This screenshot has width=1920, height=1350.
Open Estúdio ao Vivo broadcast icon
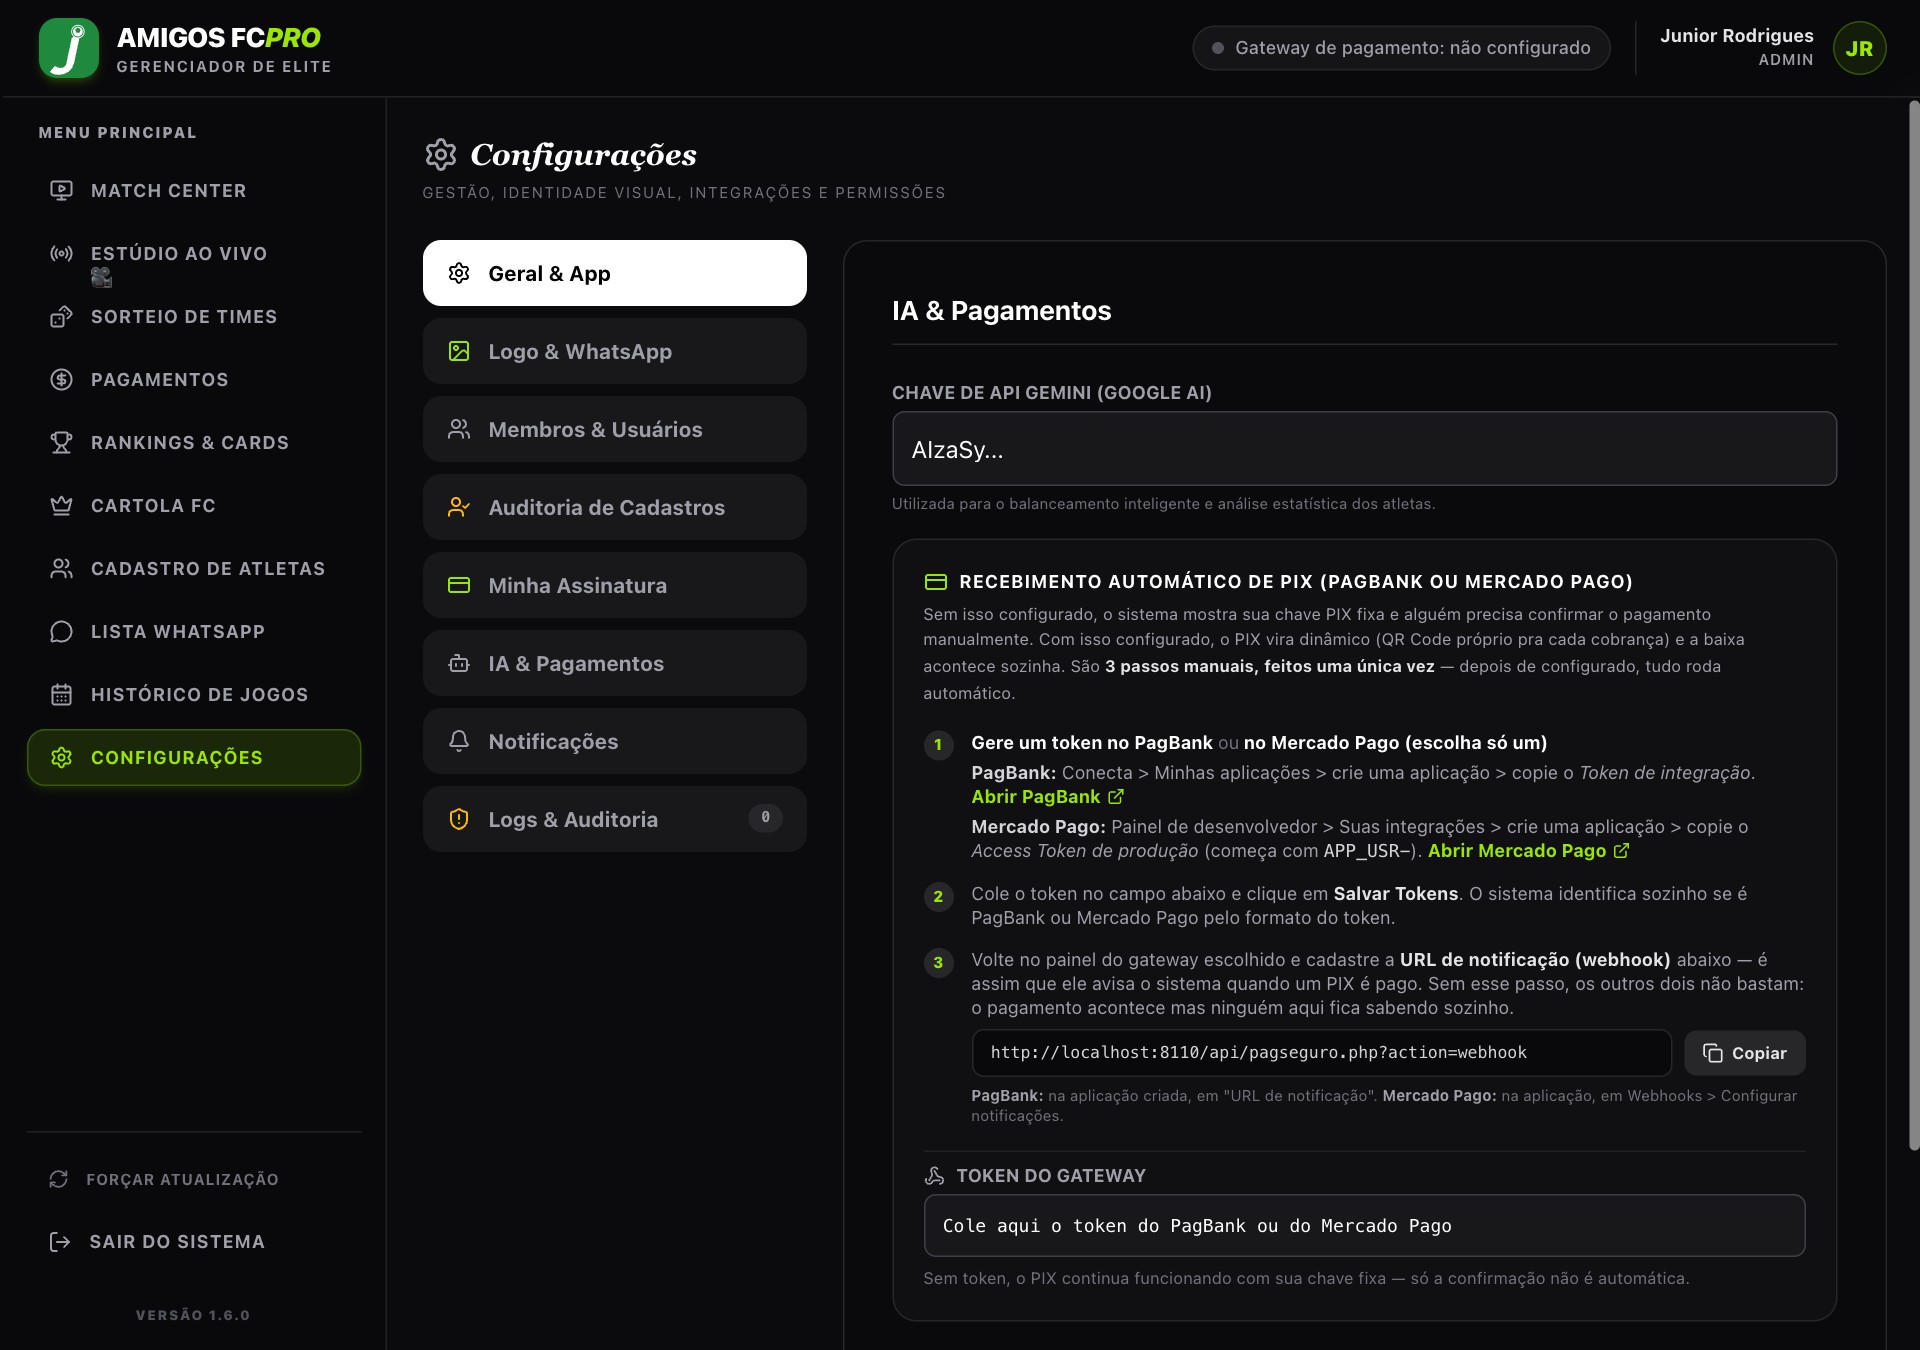[x=61, y=254]
